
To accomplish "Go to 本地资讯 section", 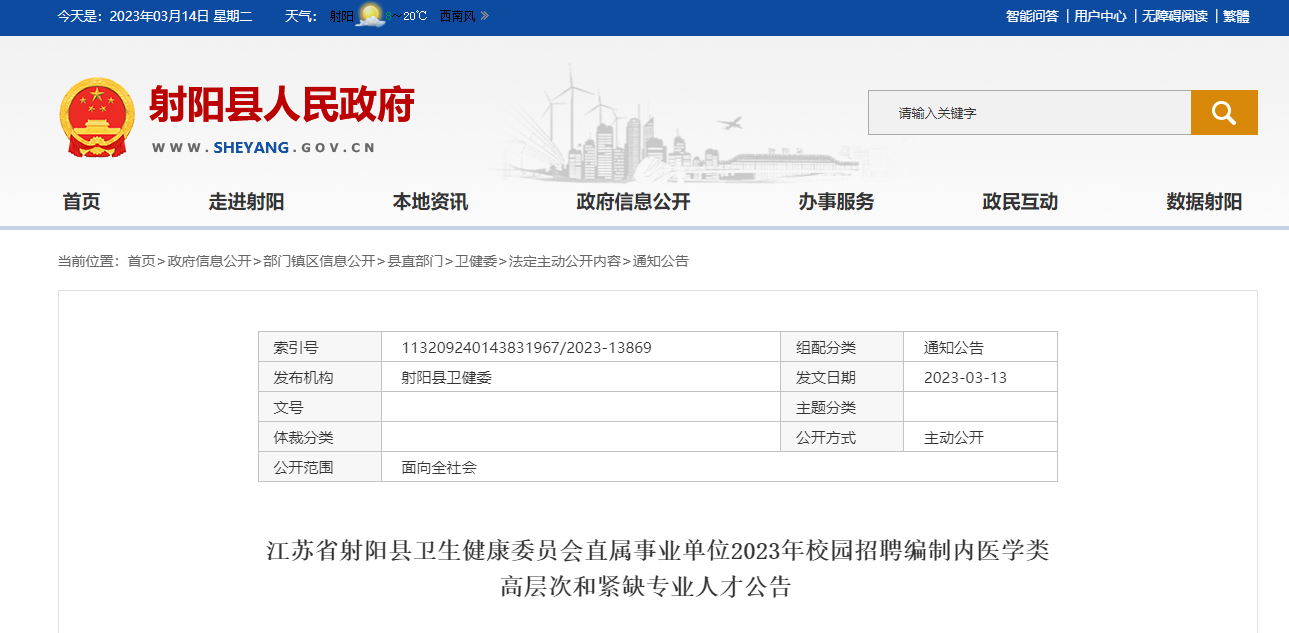I will (x=430, y=202).
